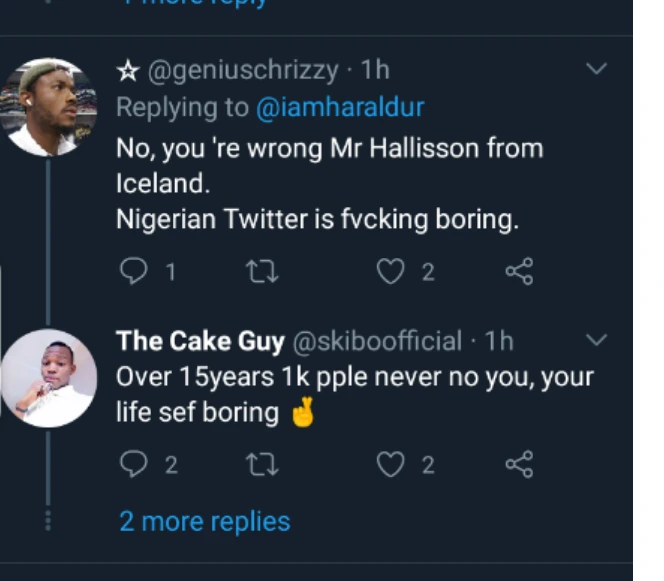Expand the '2 more replies' thread
664x581 pixels.
point(205,521)
